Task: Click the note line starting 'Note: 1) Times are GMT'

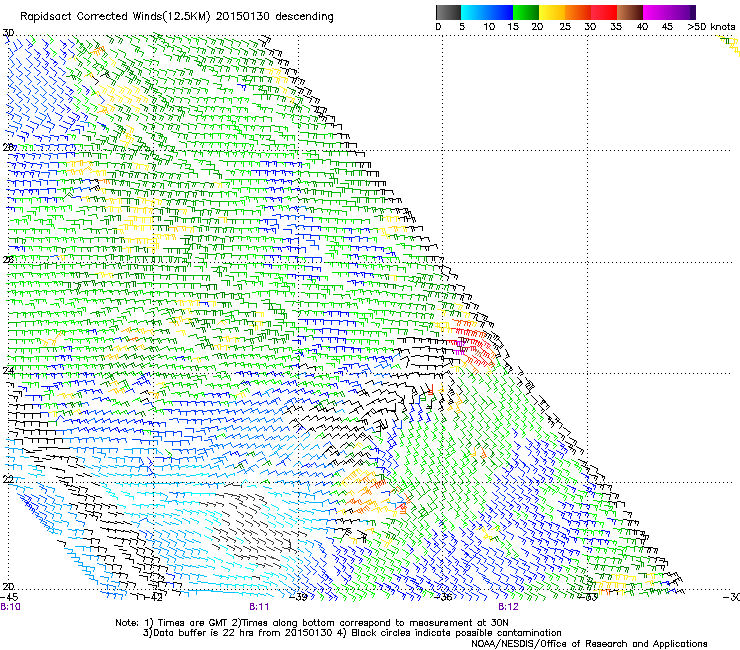Action: click(312, 623)
